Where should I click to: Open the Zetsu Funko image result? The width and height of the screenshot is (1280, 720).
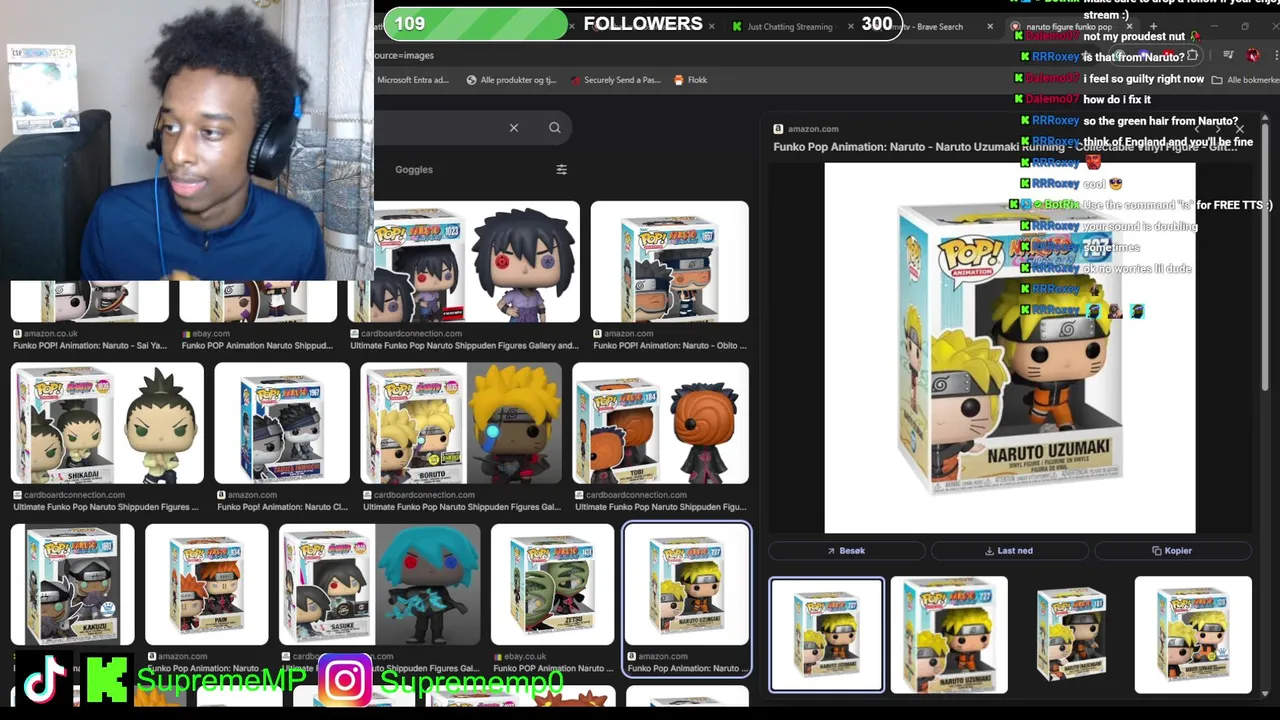[552, 585]
